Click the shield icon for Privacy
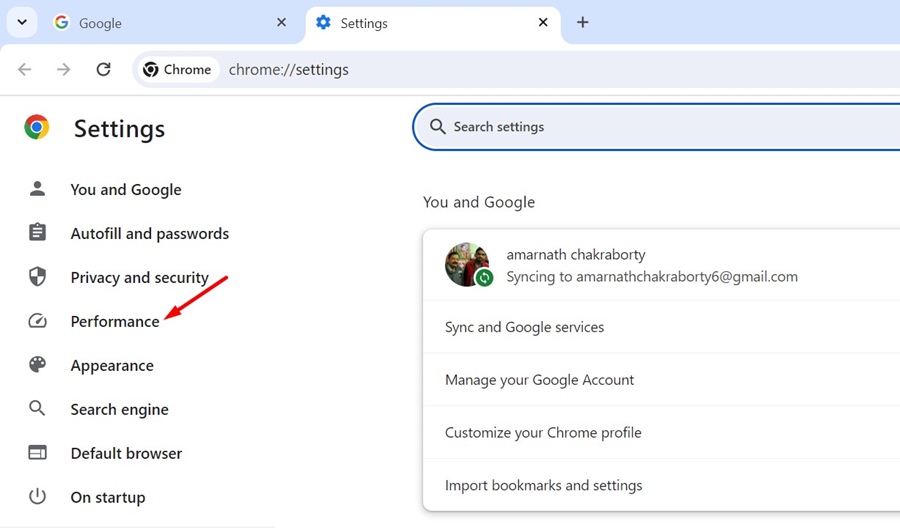Screen dimensions: 900x529 (x=37, y=277)
